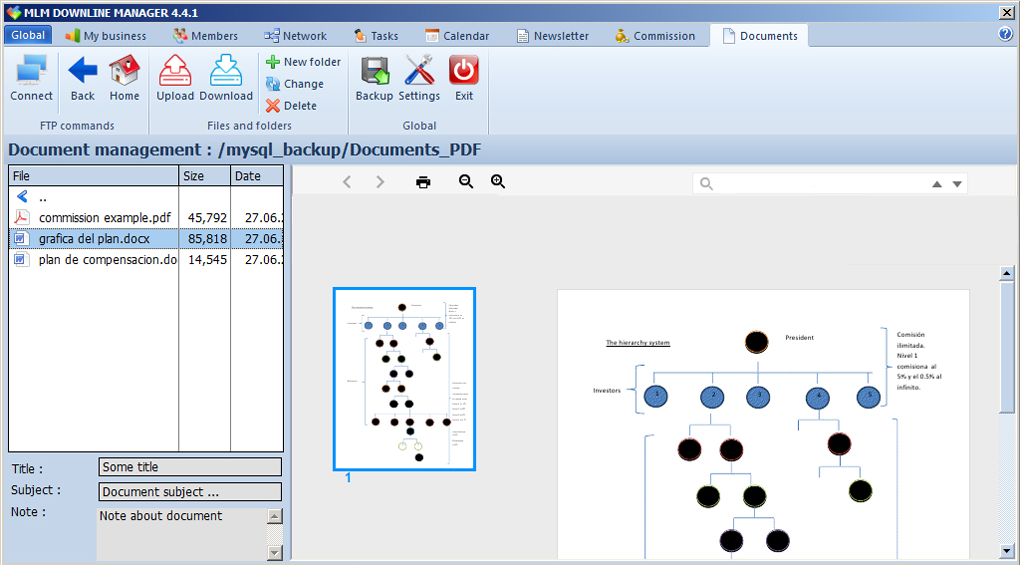Zoom out the document preview
This screenshot has width=1020, height=565.
pos(466,182)
